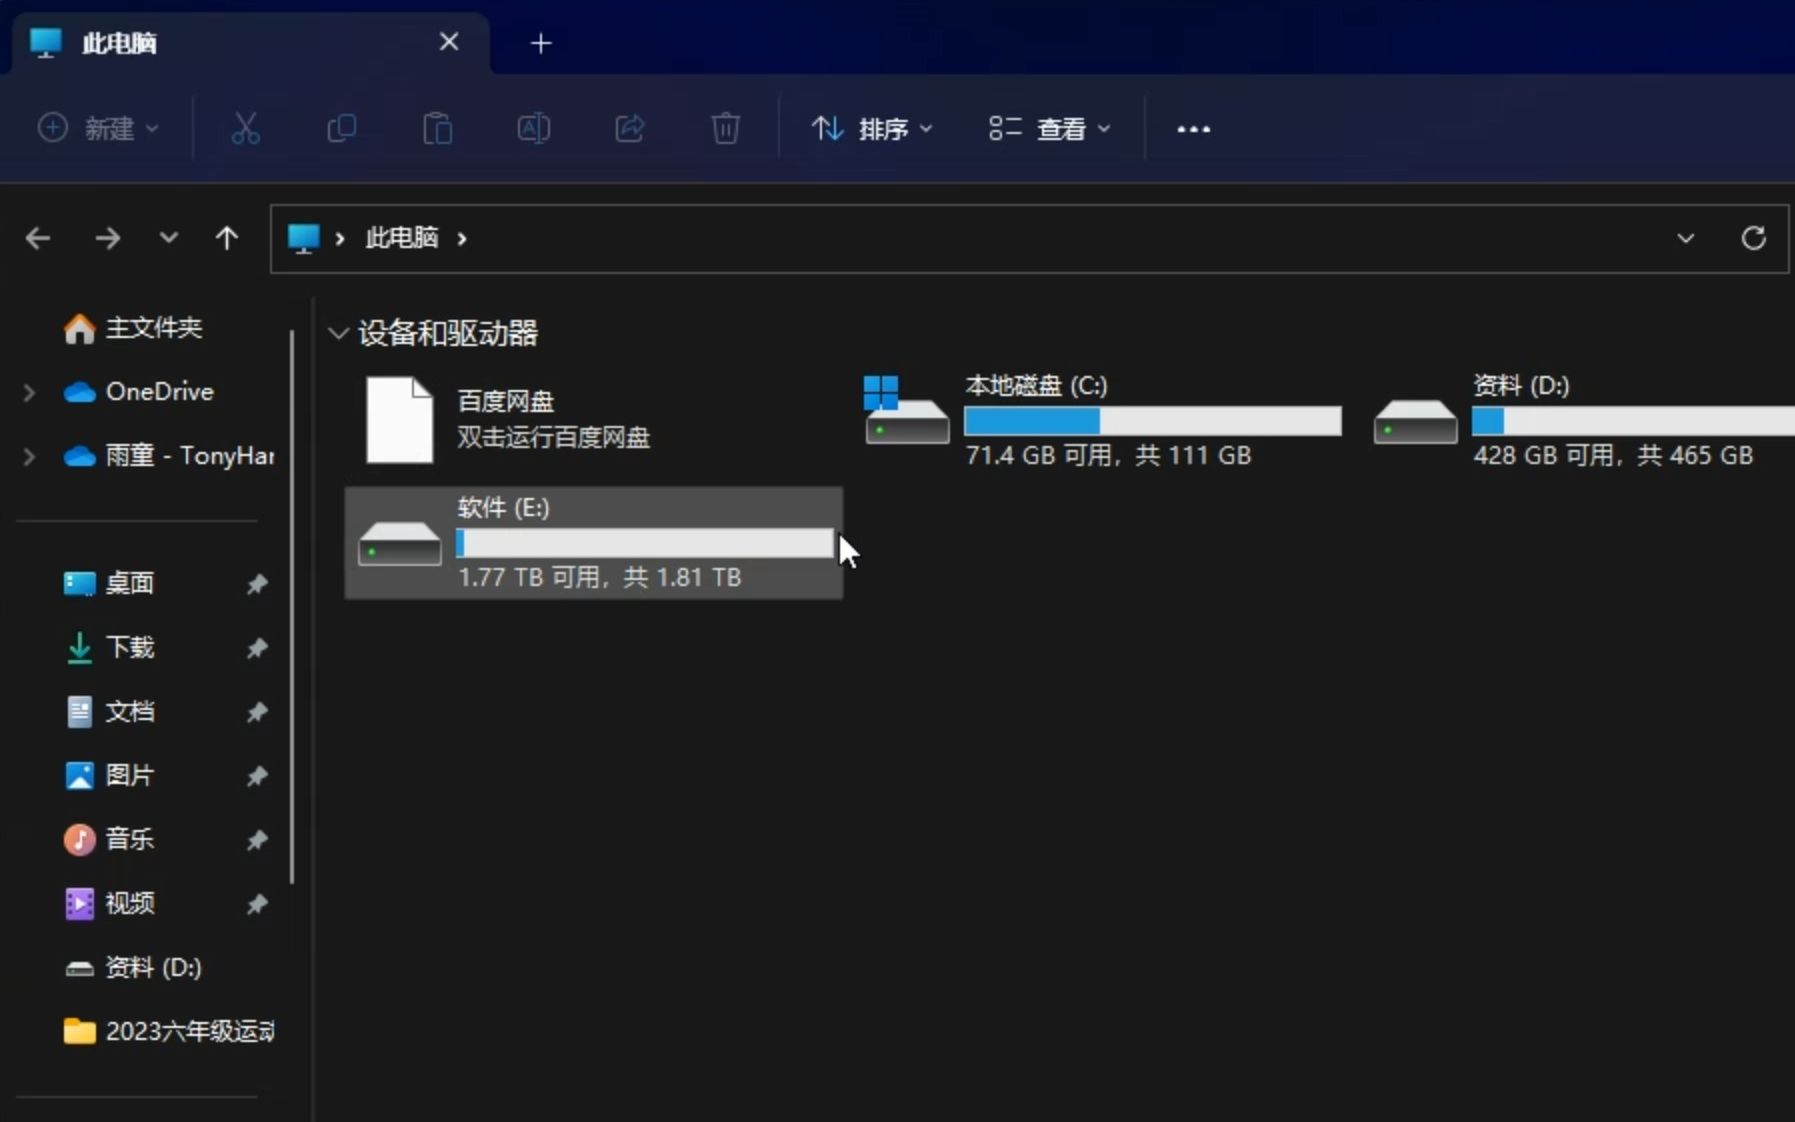Click the Delete trash icon
Viewport: 1795px width, 1122px height.
click(x=725, y=129)
